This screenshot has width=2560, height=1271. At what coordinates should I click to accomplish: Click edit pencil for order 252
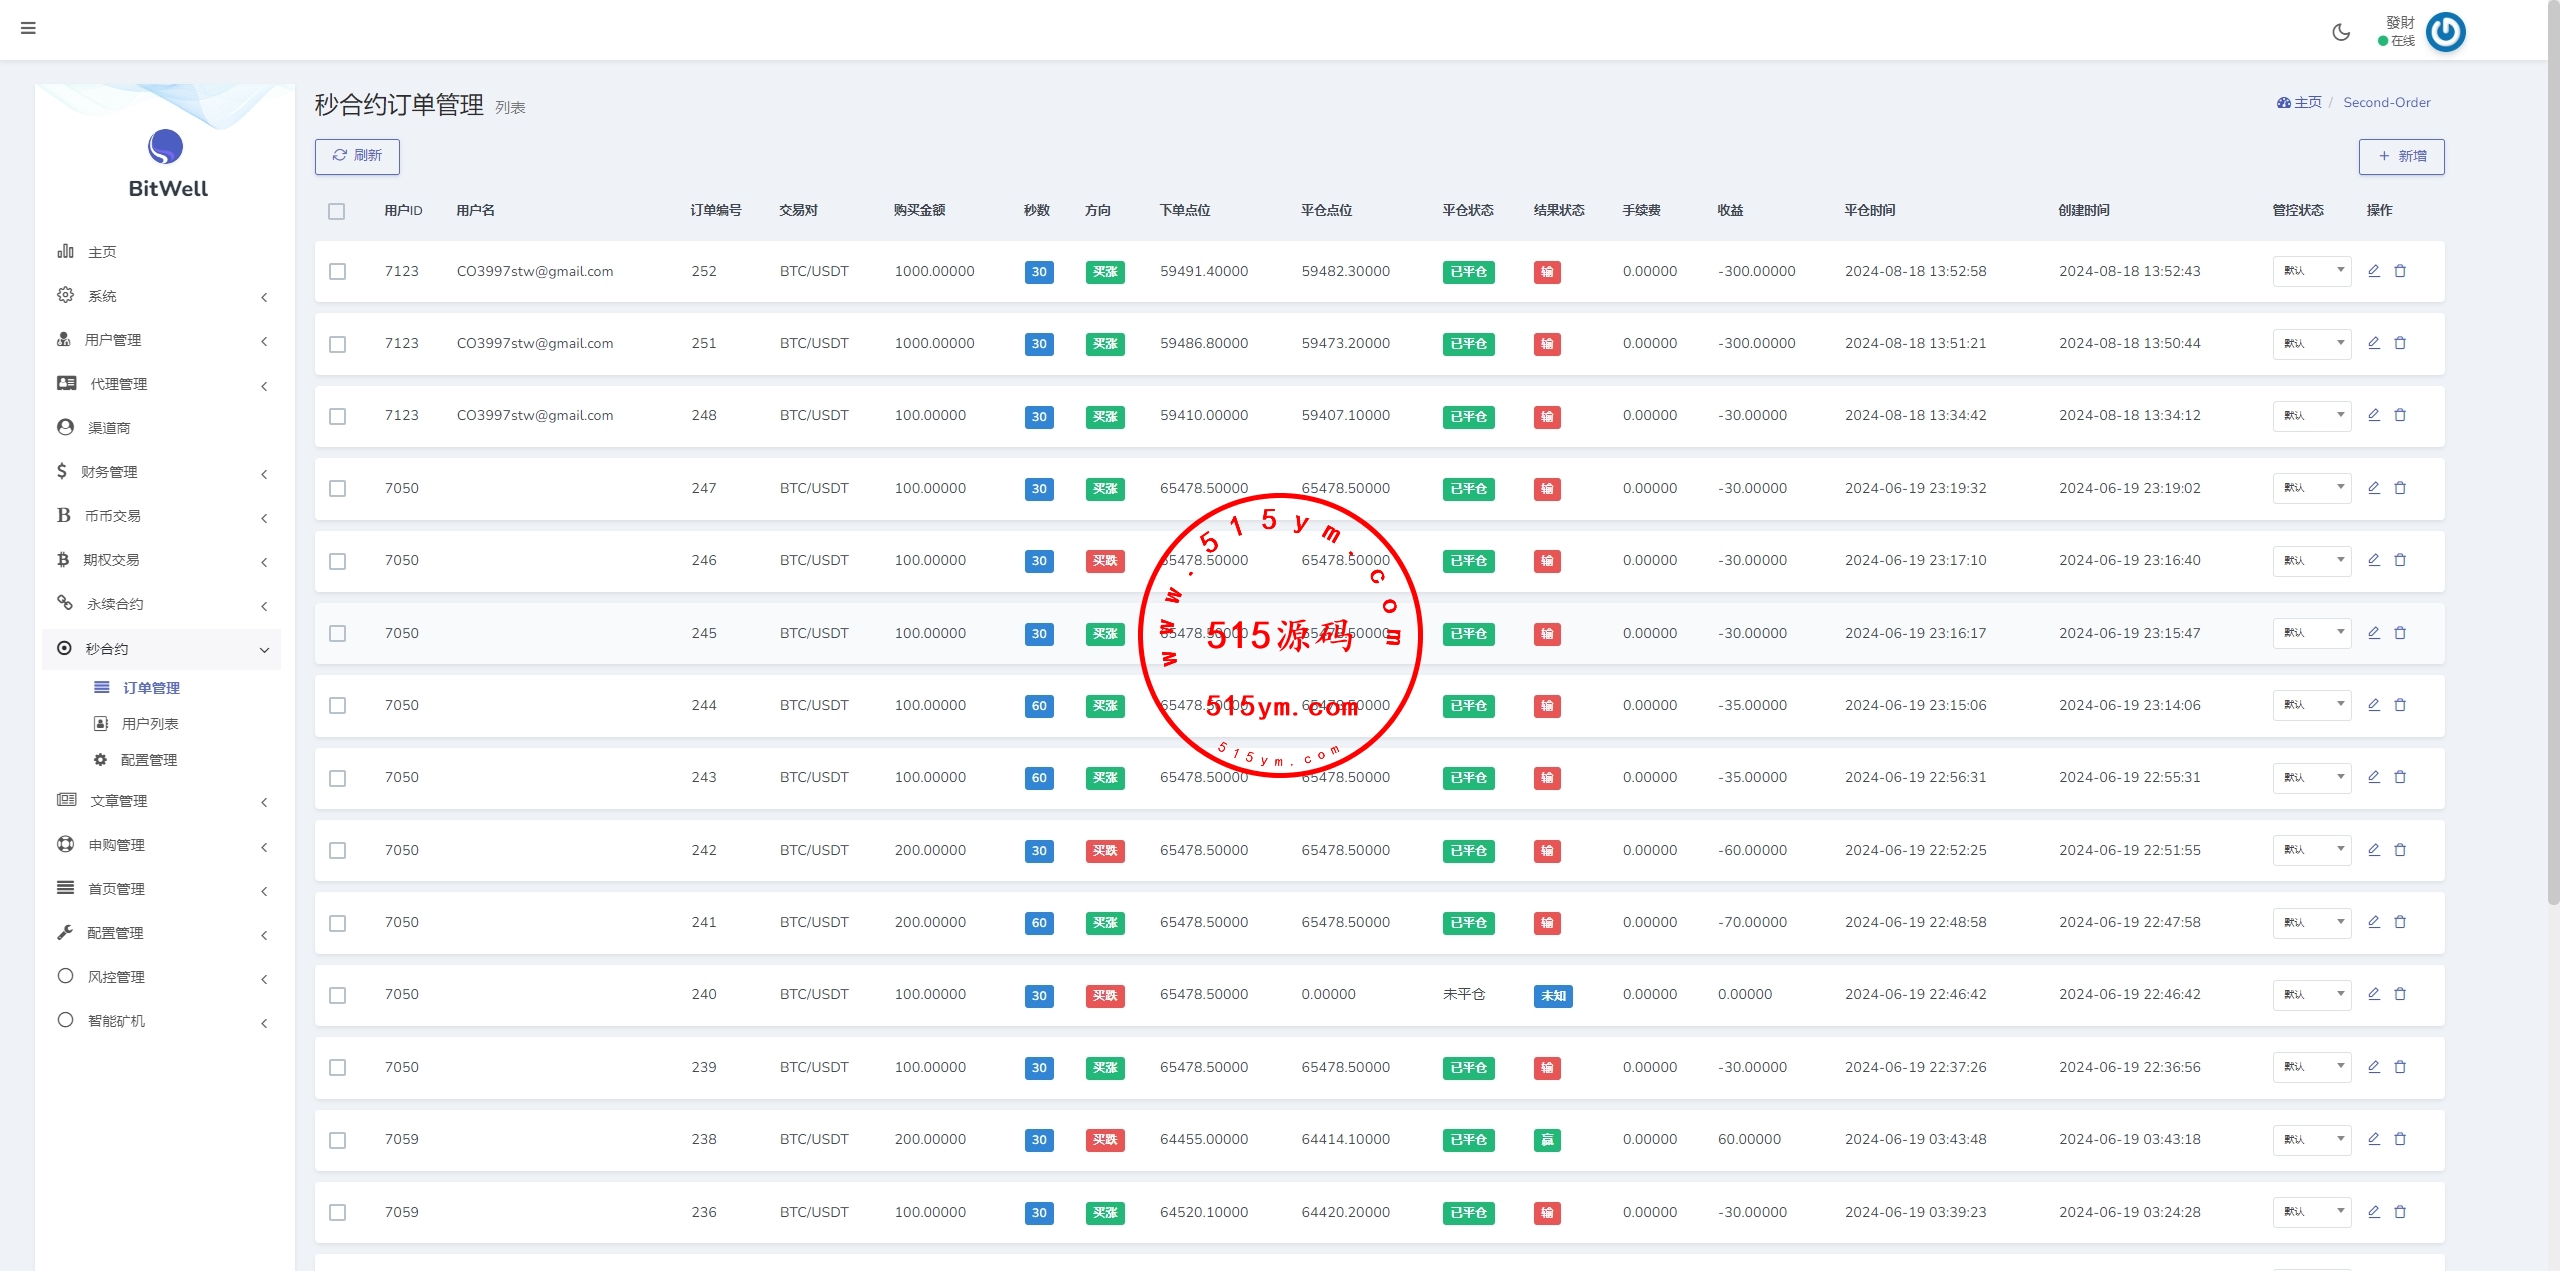pos(2373,271)
